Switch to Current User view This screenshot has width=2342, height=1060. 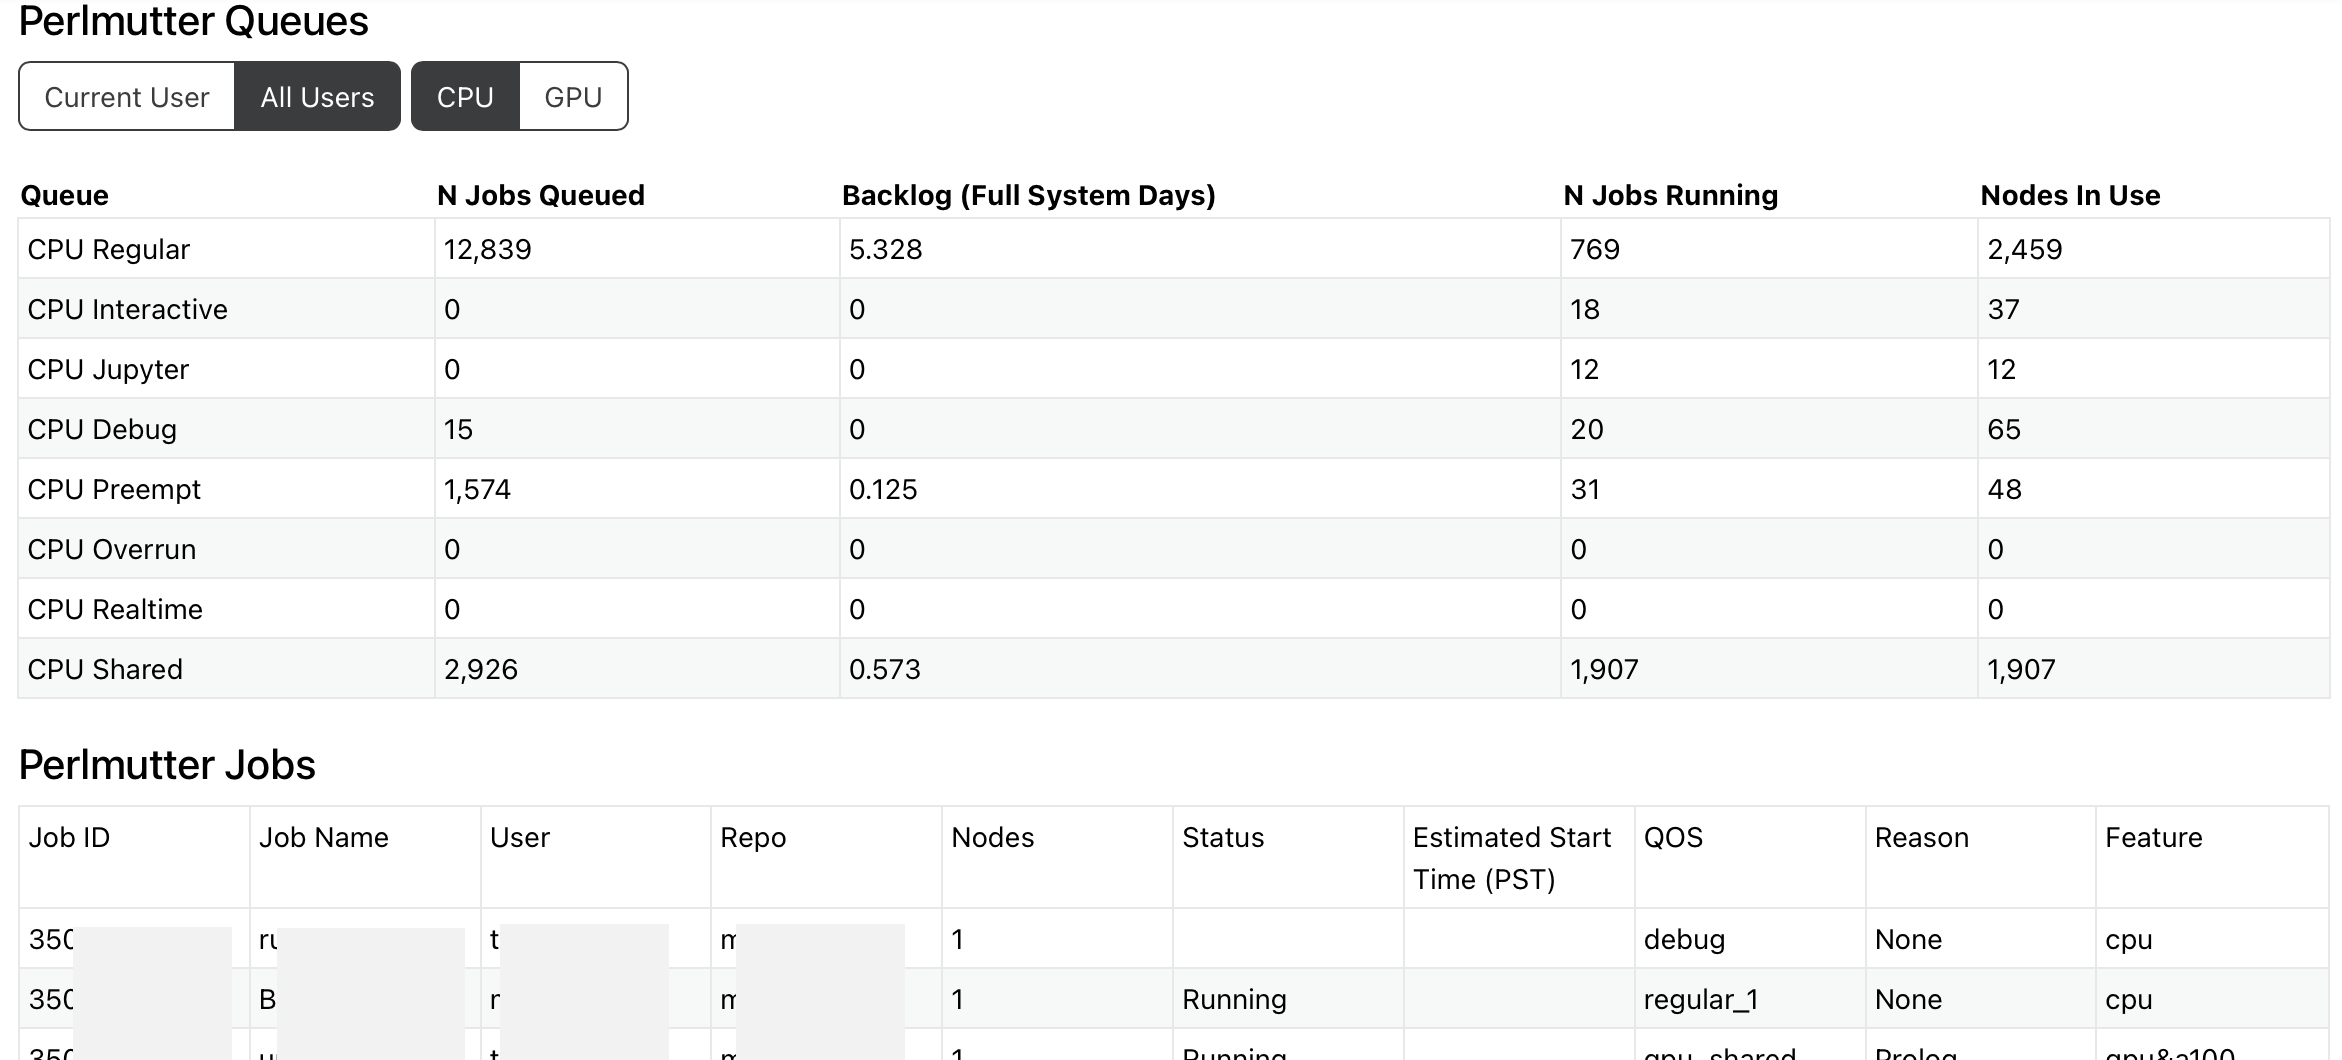(x=127, y=97)
